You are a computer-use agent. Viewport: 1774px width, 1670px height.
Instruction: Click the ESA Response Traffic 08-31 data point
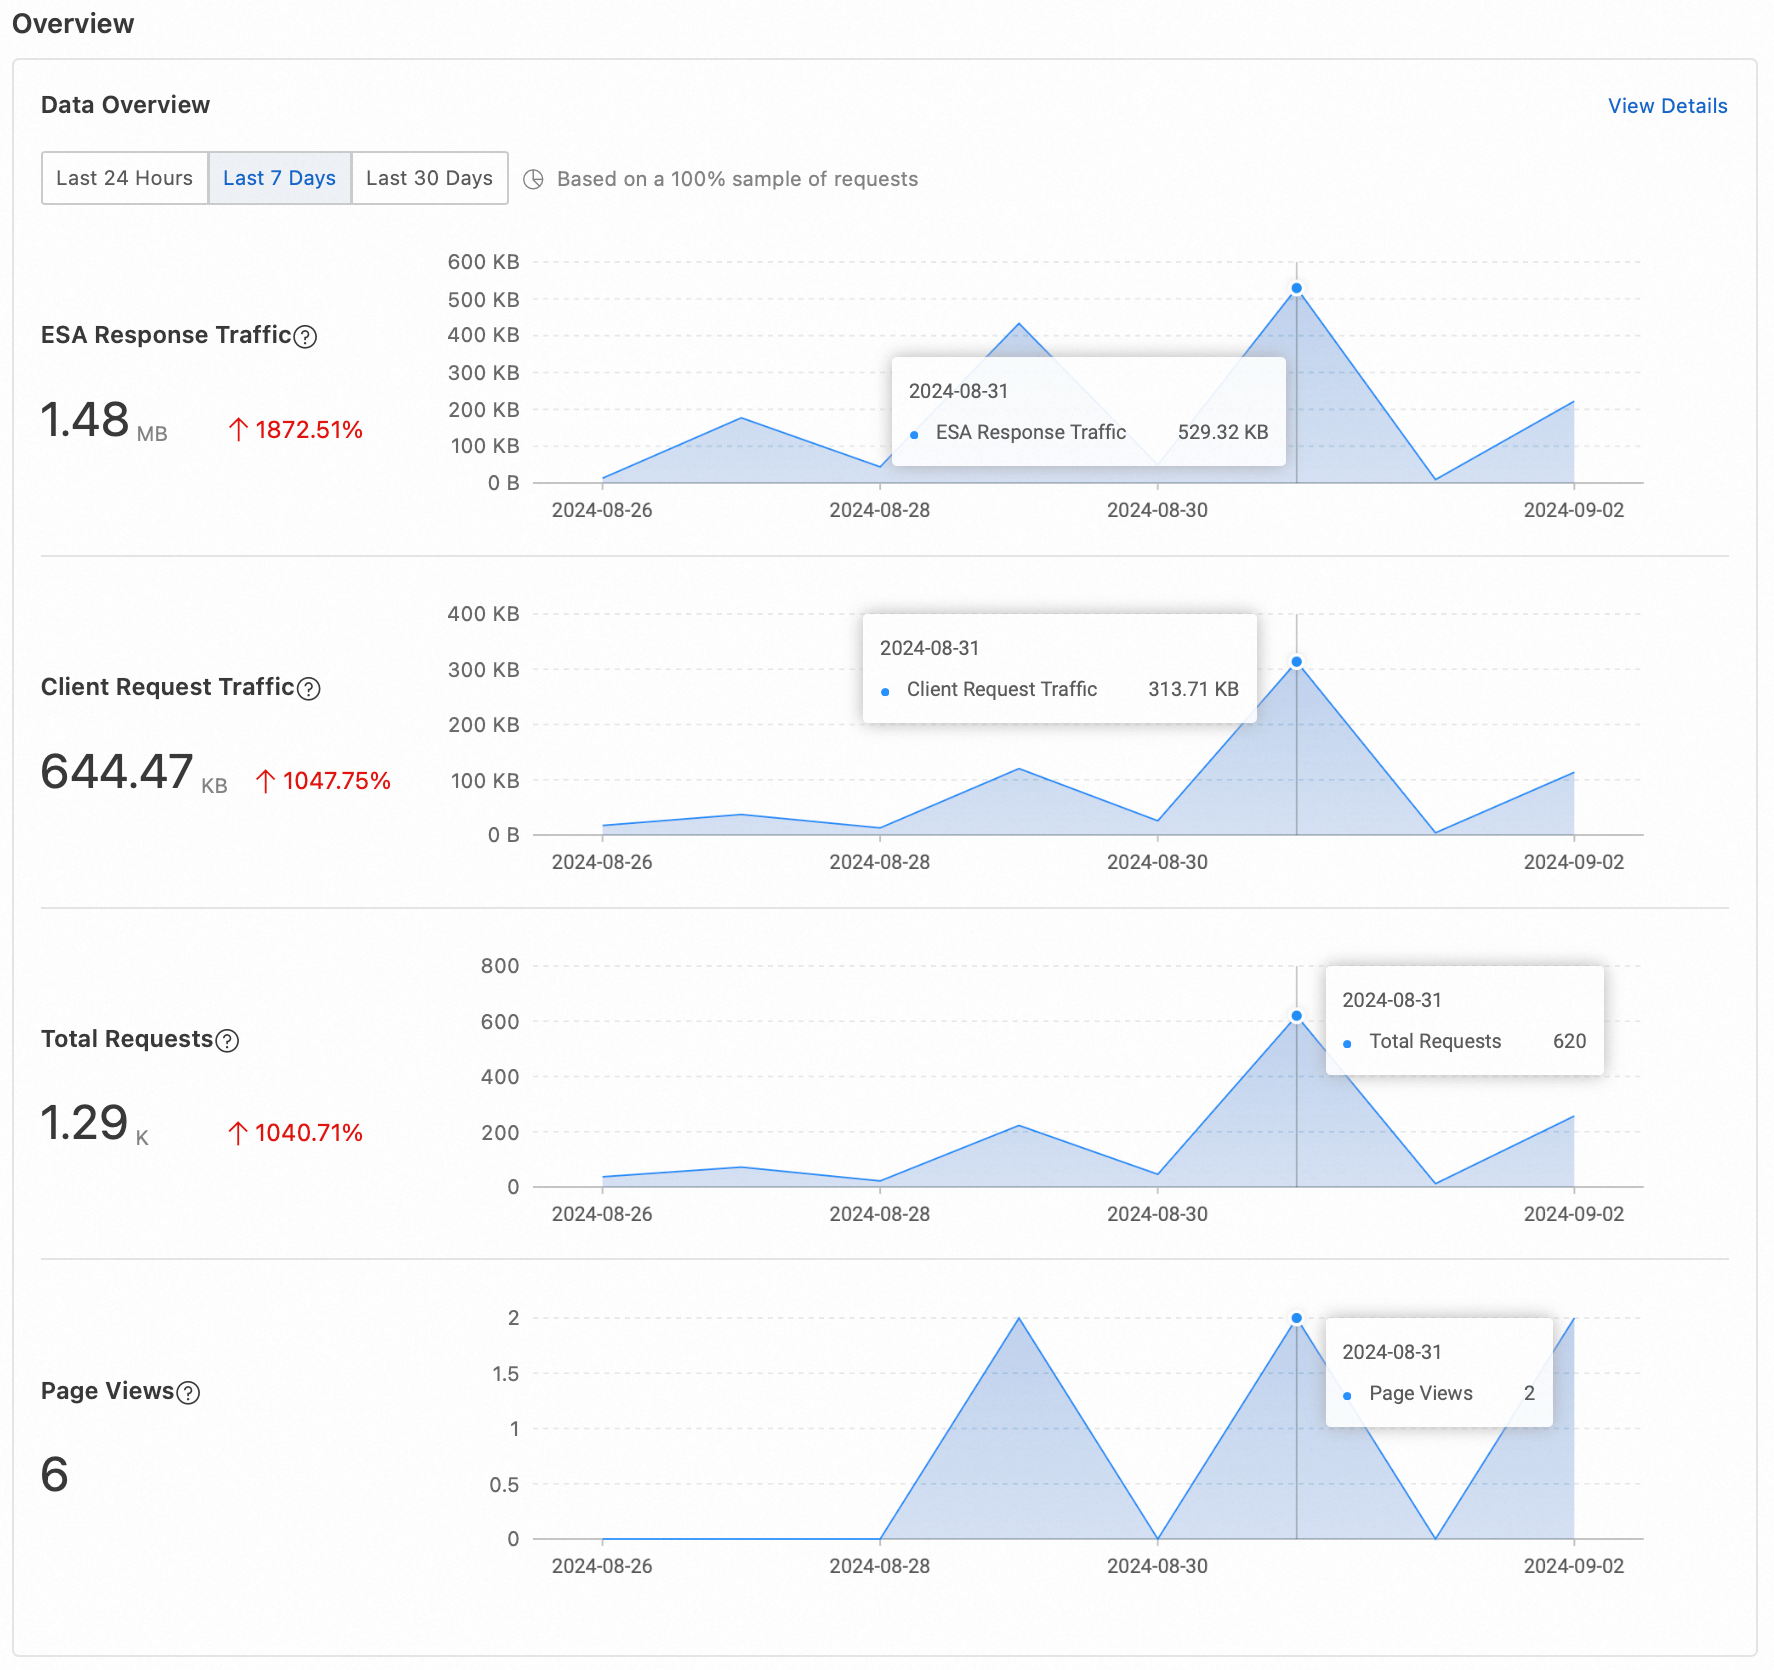1296,288
